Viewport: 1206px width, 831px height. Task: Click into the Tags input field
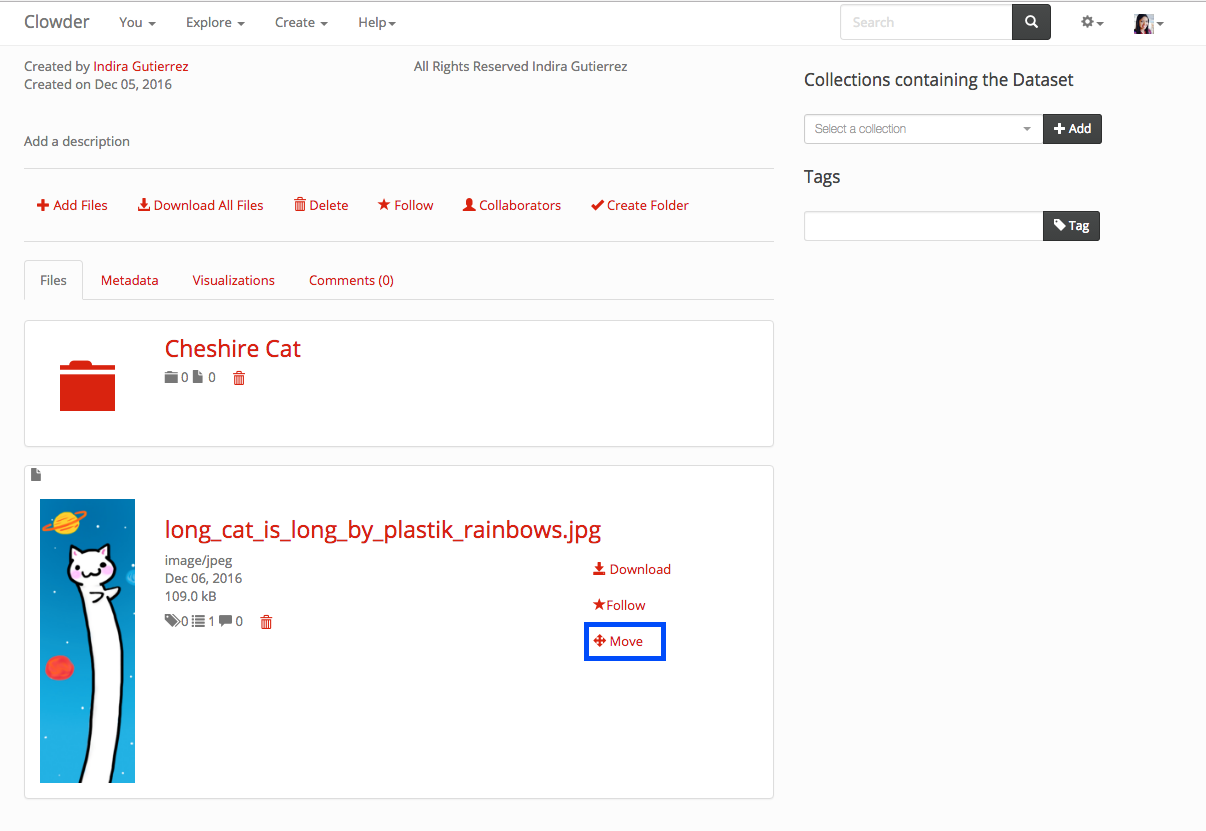point(923,226)
